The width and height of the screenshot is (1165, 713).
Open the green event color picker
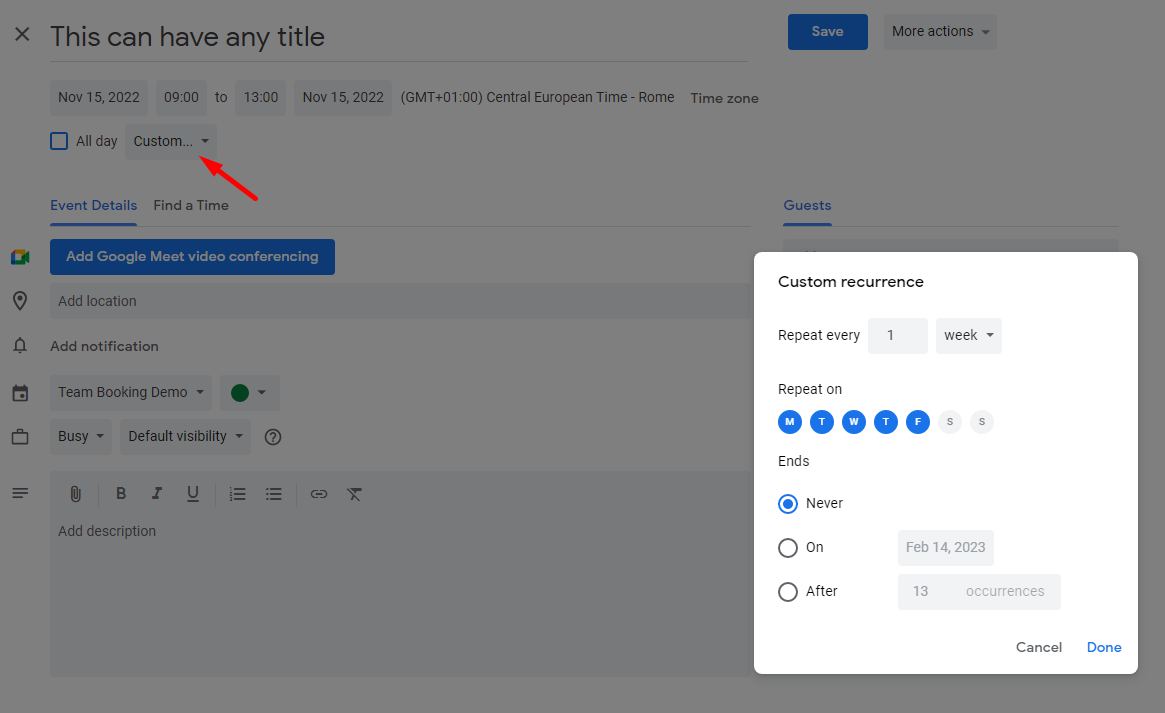248,393
